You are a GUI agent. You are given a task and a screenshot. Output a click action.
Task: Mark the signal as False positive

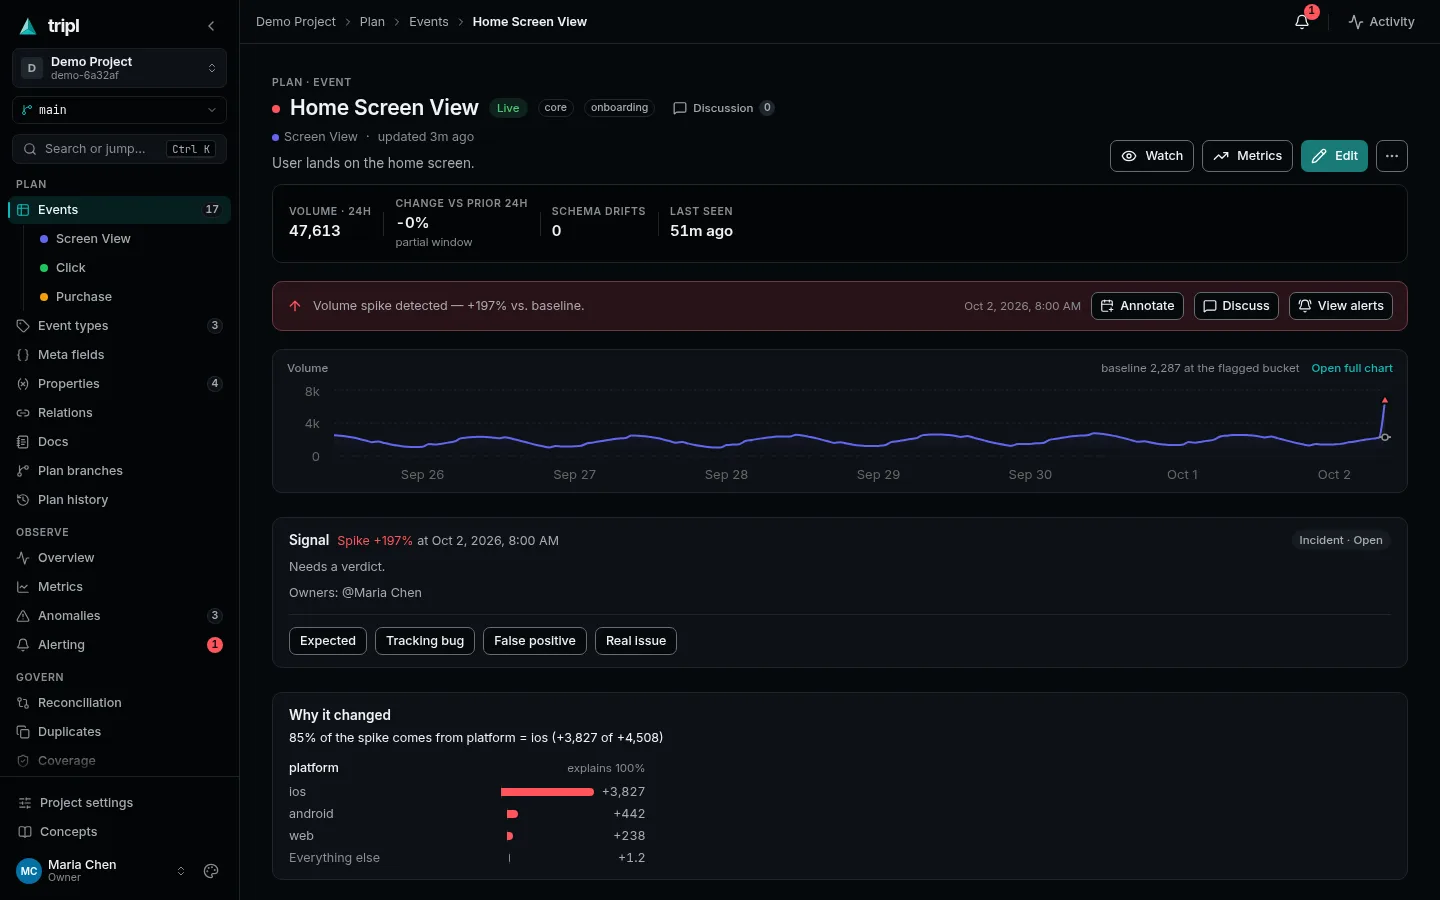coord(535,641)
